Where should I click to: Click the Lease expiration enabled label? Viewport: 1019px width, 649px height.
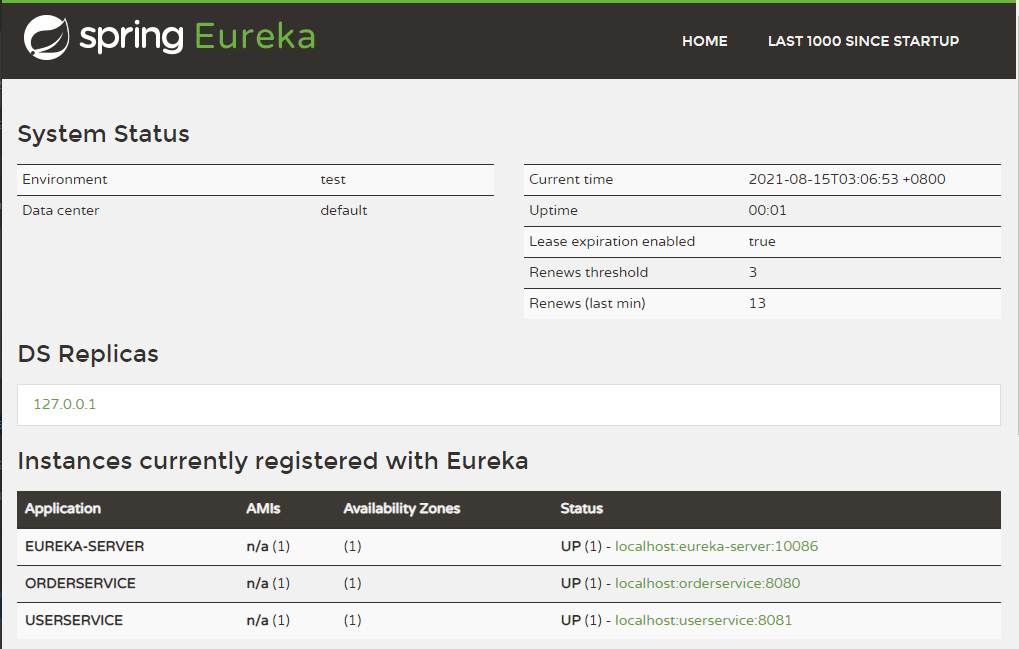[x=612, y=242]
